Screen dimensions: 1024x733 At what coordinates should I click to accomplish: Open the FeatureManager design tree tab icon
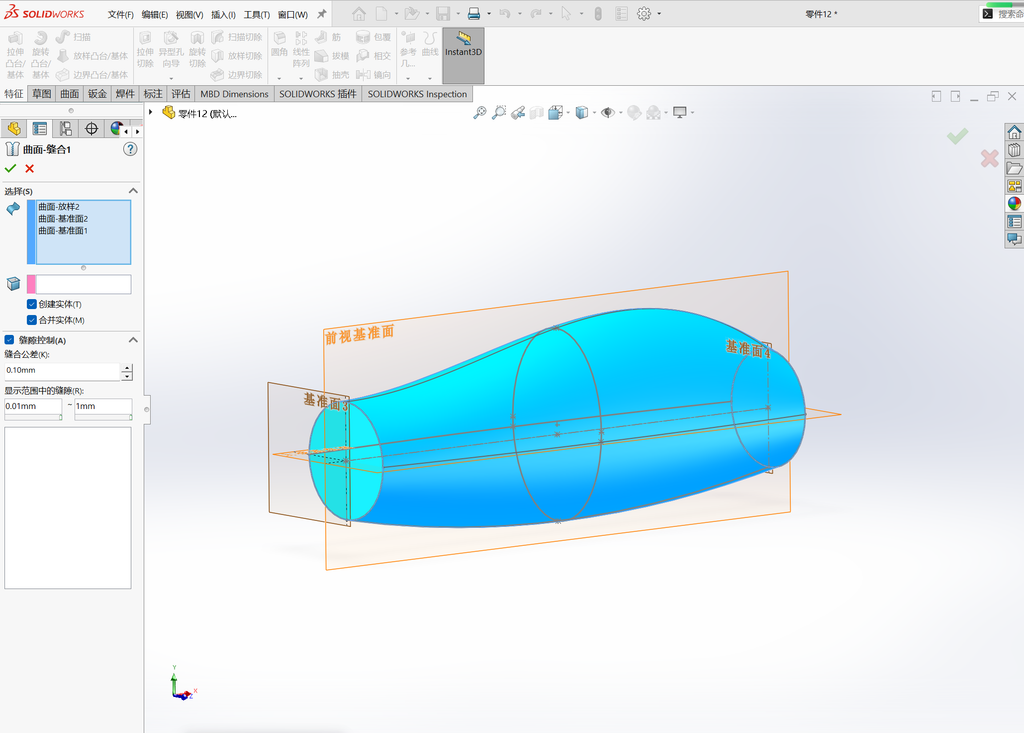(14, 129)
